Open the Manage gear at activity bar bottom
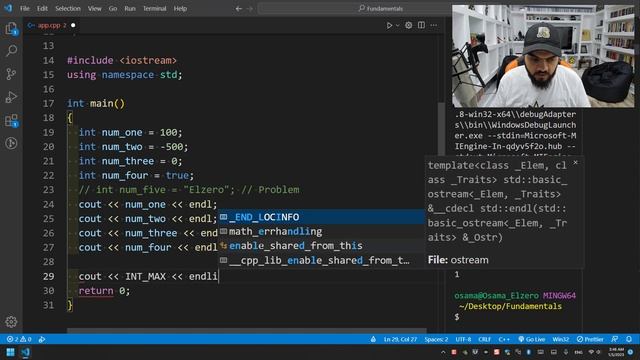 pos(11,322)
